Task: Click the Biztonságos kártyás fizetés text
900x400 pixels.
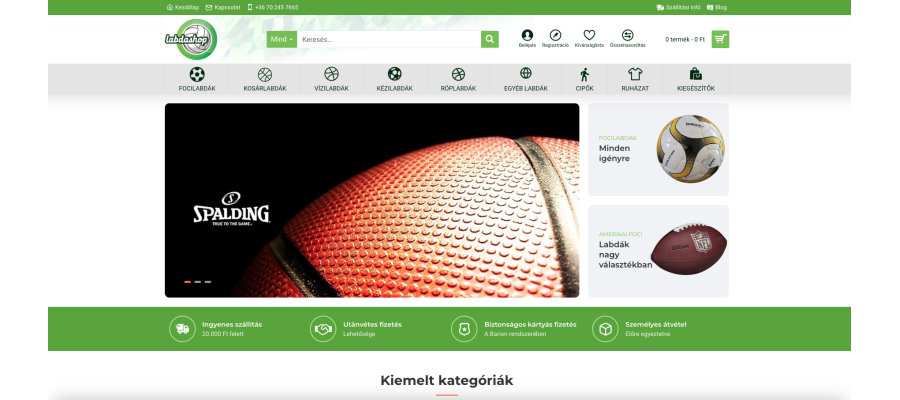Action: tap(530, 324)
